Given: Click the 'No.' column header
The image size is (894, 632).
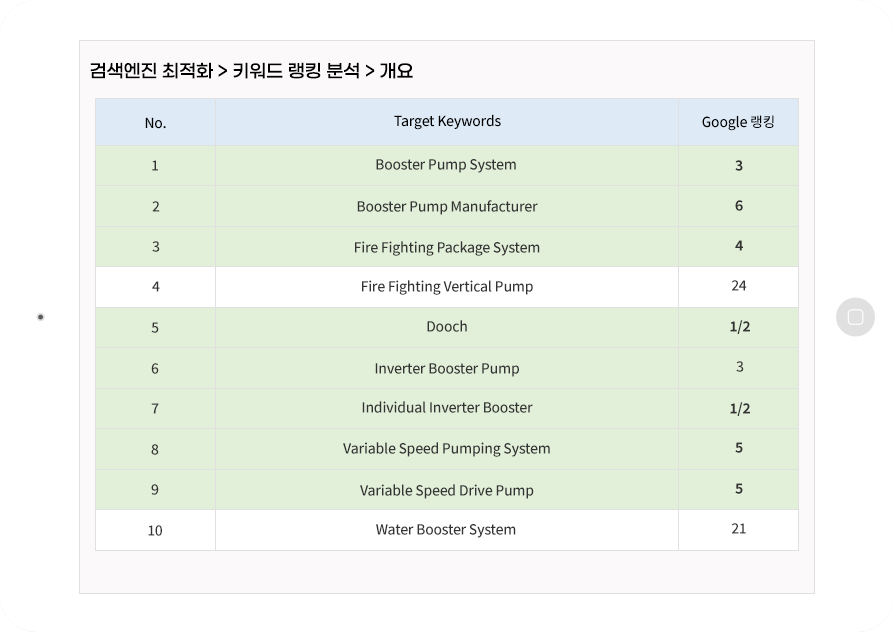Looking at the screenshot, I should coord(155,123).
